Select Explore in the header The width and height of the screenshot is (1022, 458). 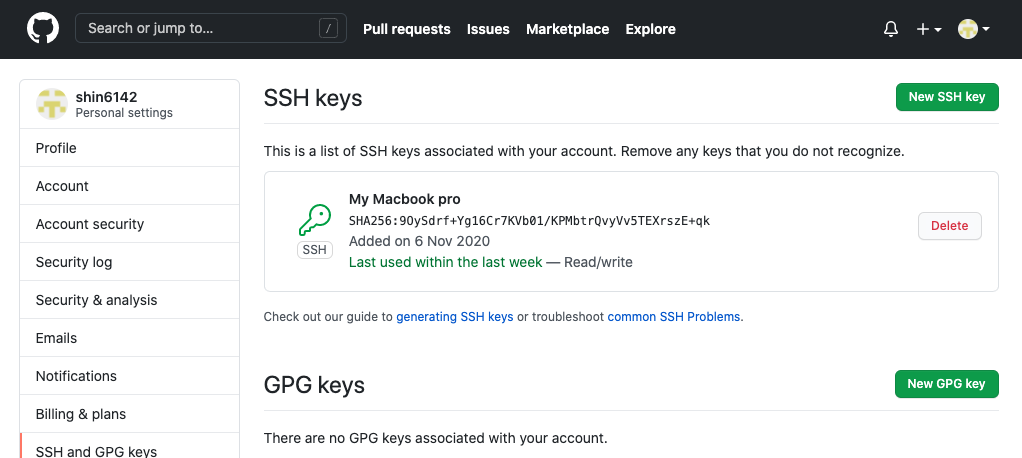[651, 29]
